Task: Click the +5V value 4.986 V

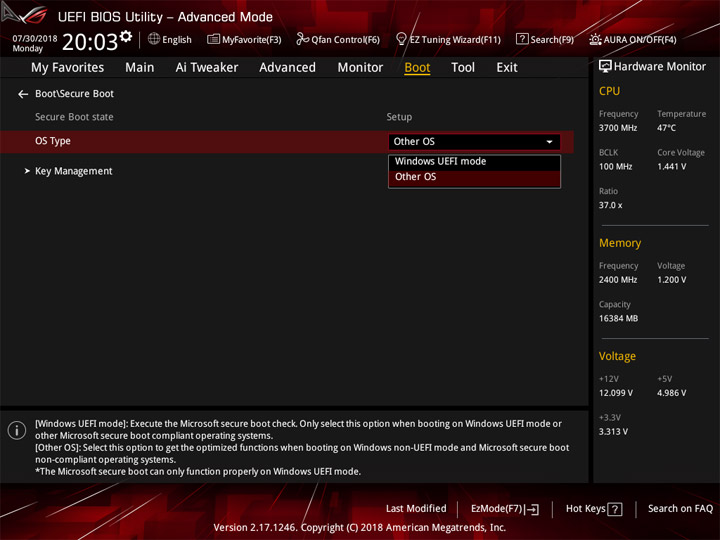Action: pos(672,393)
